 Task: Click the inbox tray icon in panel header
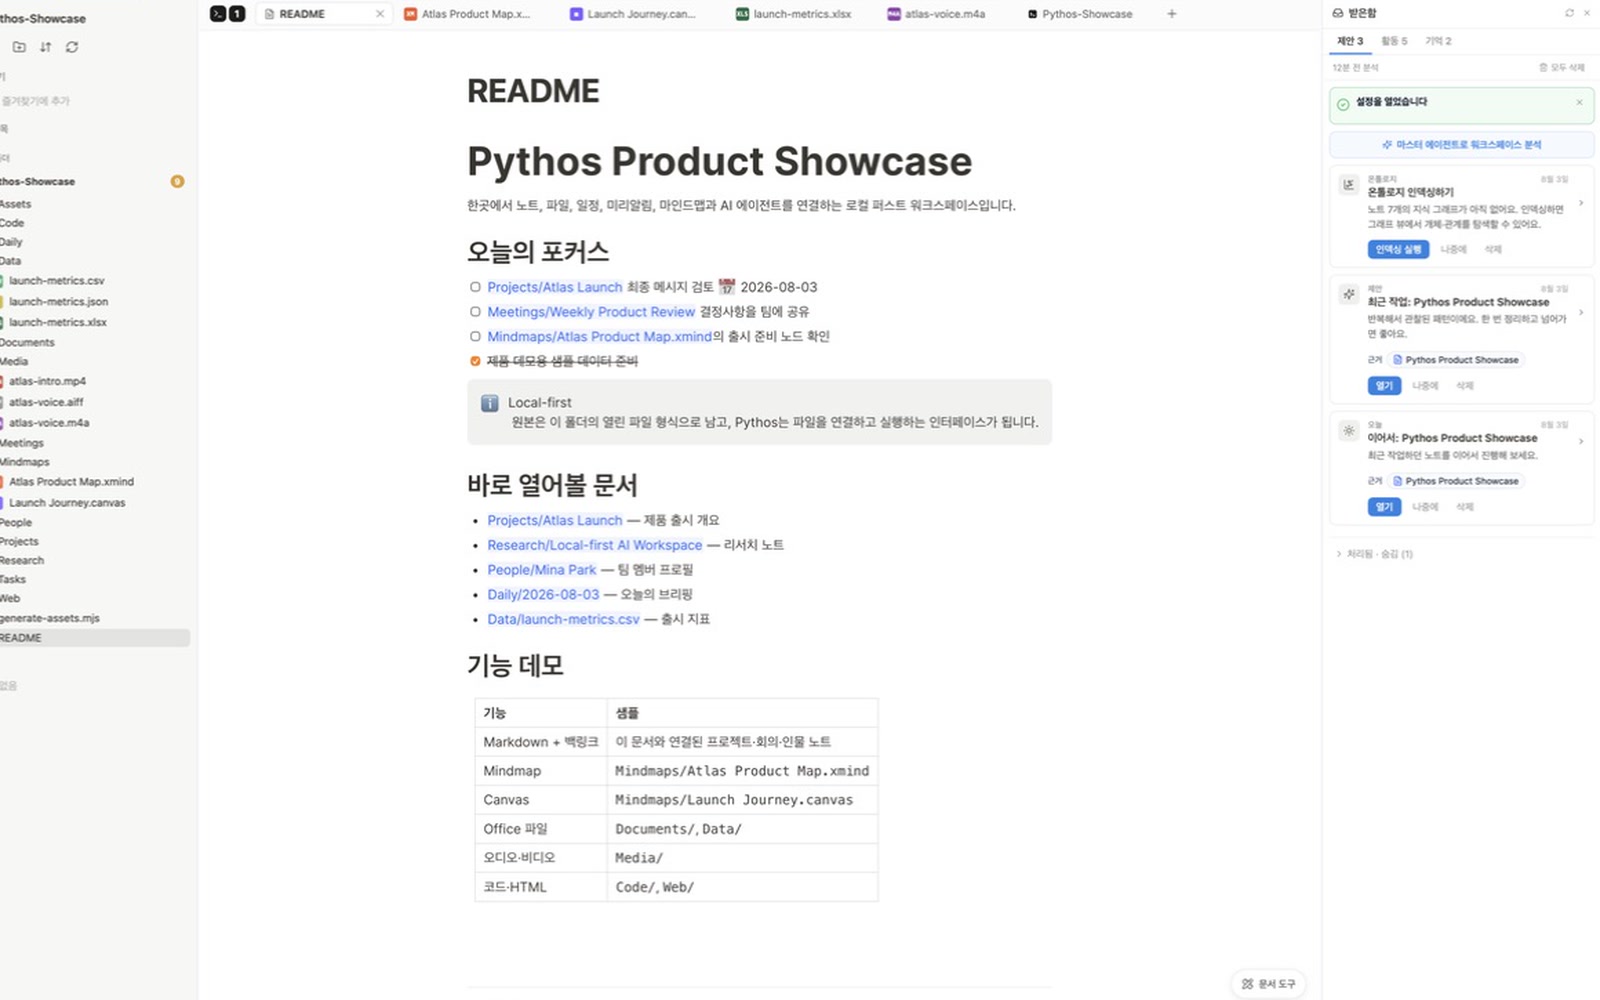[1338, 13]
